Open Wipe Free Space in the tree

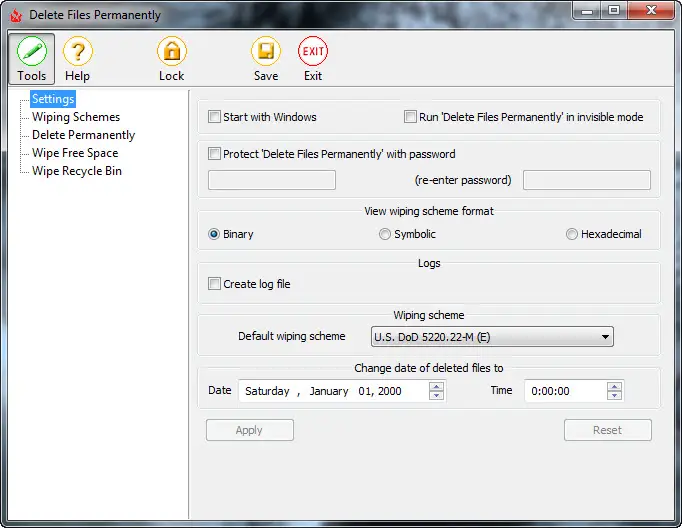click(75, 153)
